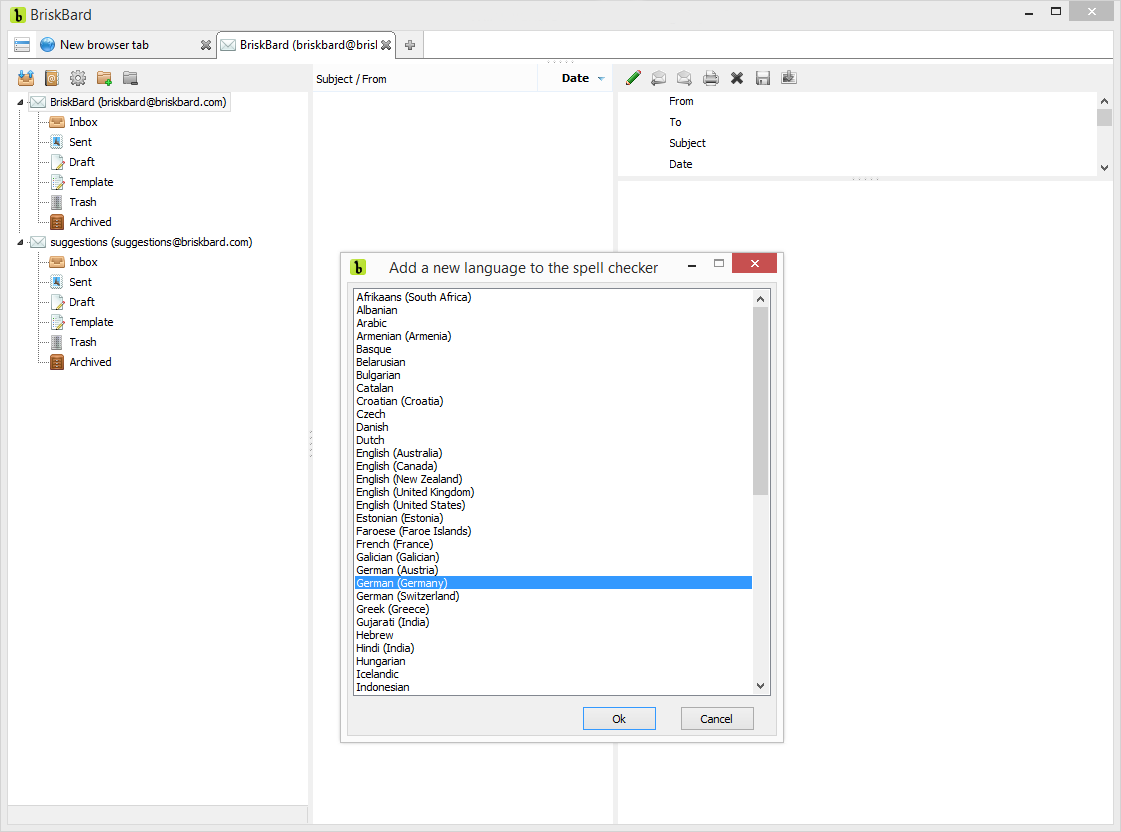Viewport: 1121px width, 832px height.
Task: Click language list scroll up arrow
Action: (x=761, y=299)
